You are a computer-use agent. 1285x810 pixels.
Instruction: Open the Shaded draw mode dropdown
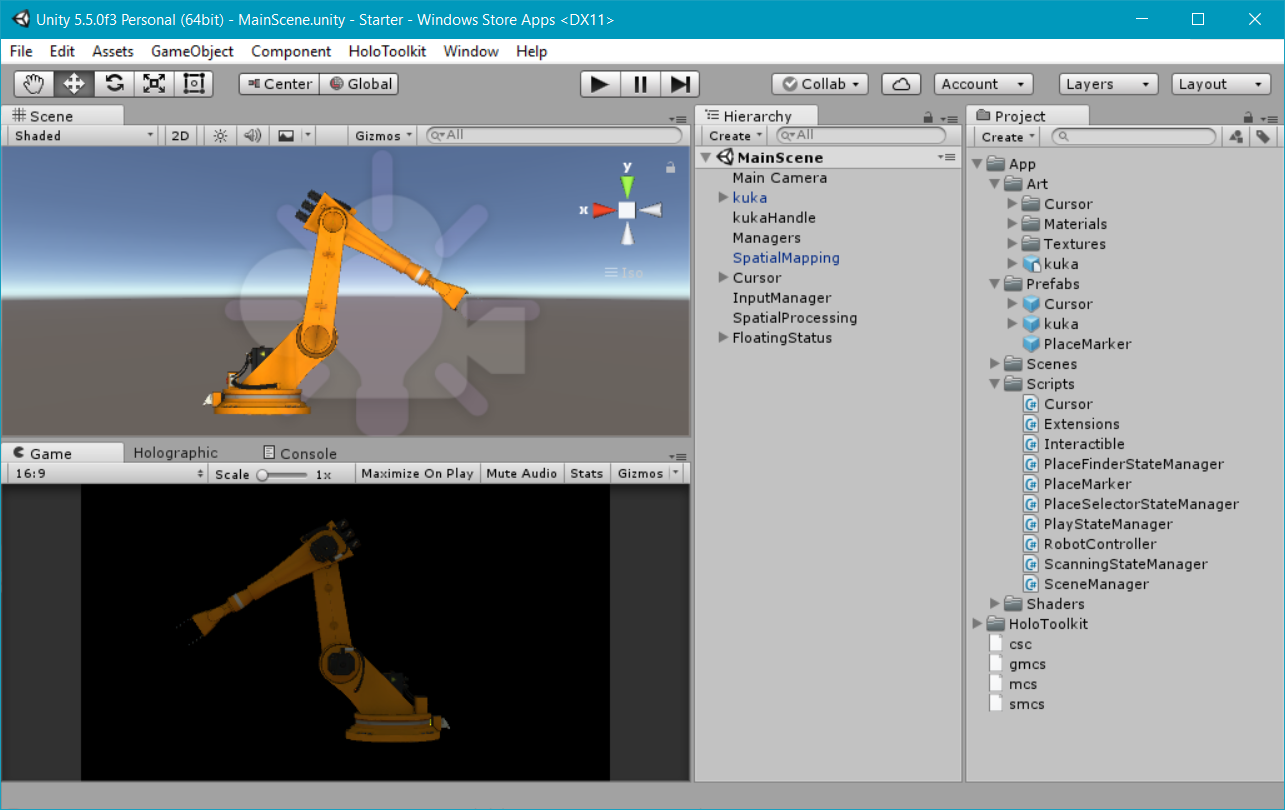[x=83, y=135]
